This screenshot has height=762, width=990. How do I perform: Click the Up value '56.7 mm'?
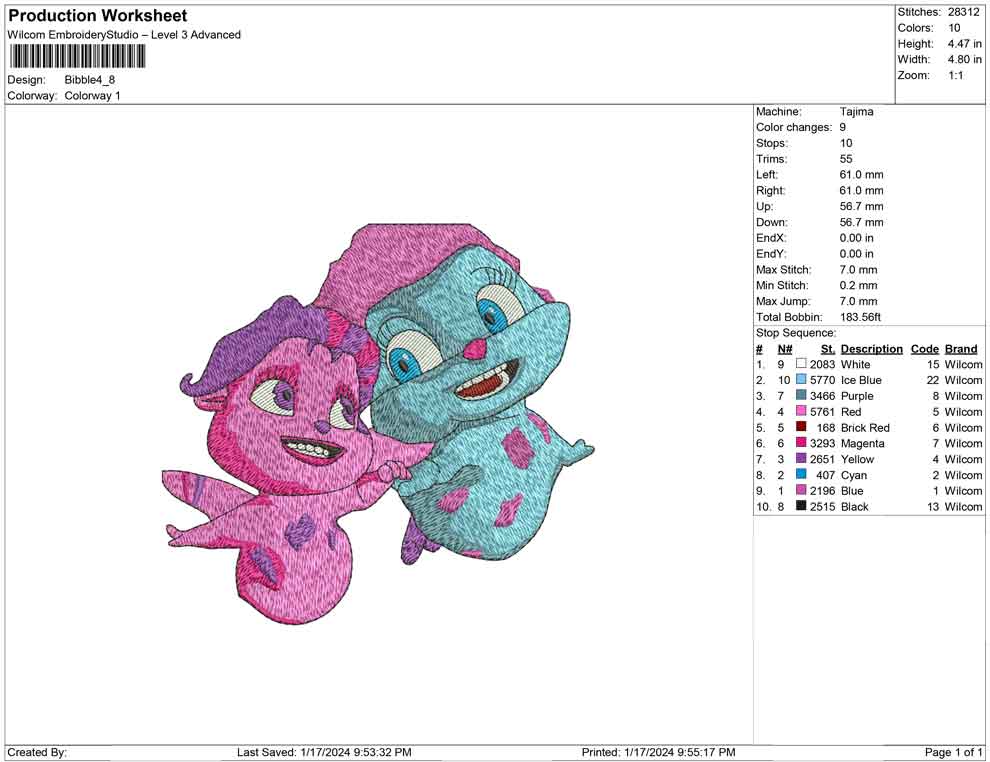coord(861,206)
